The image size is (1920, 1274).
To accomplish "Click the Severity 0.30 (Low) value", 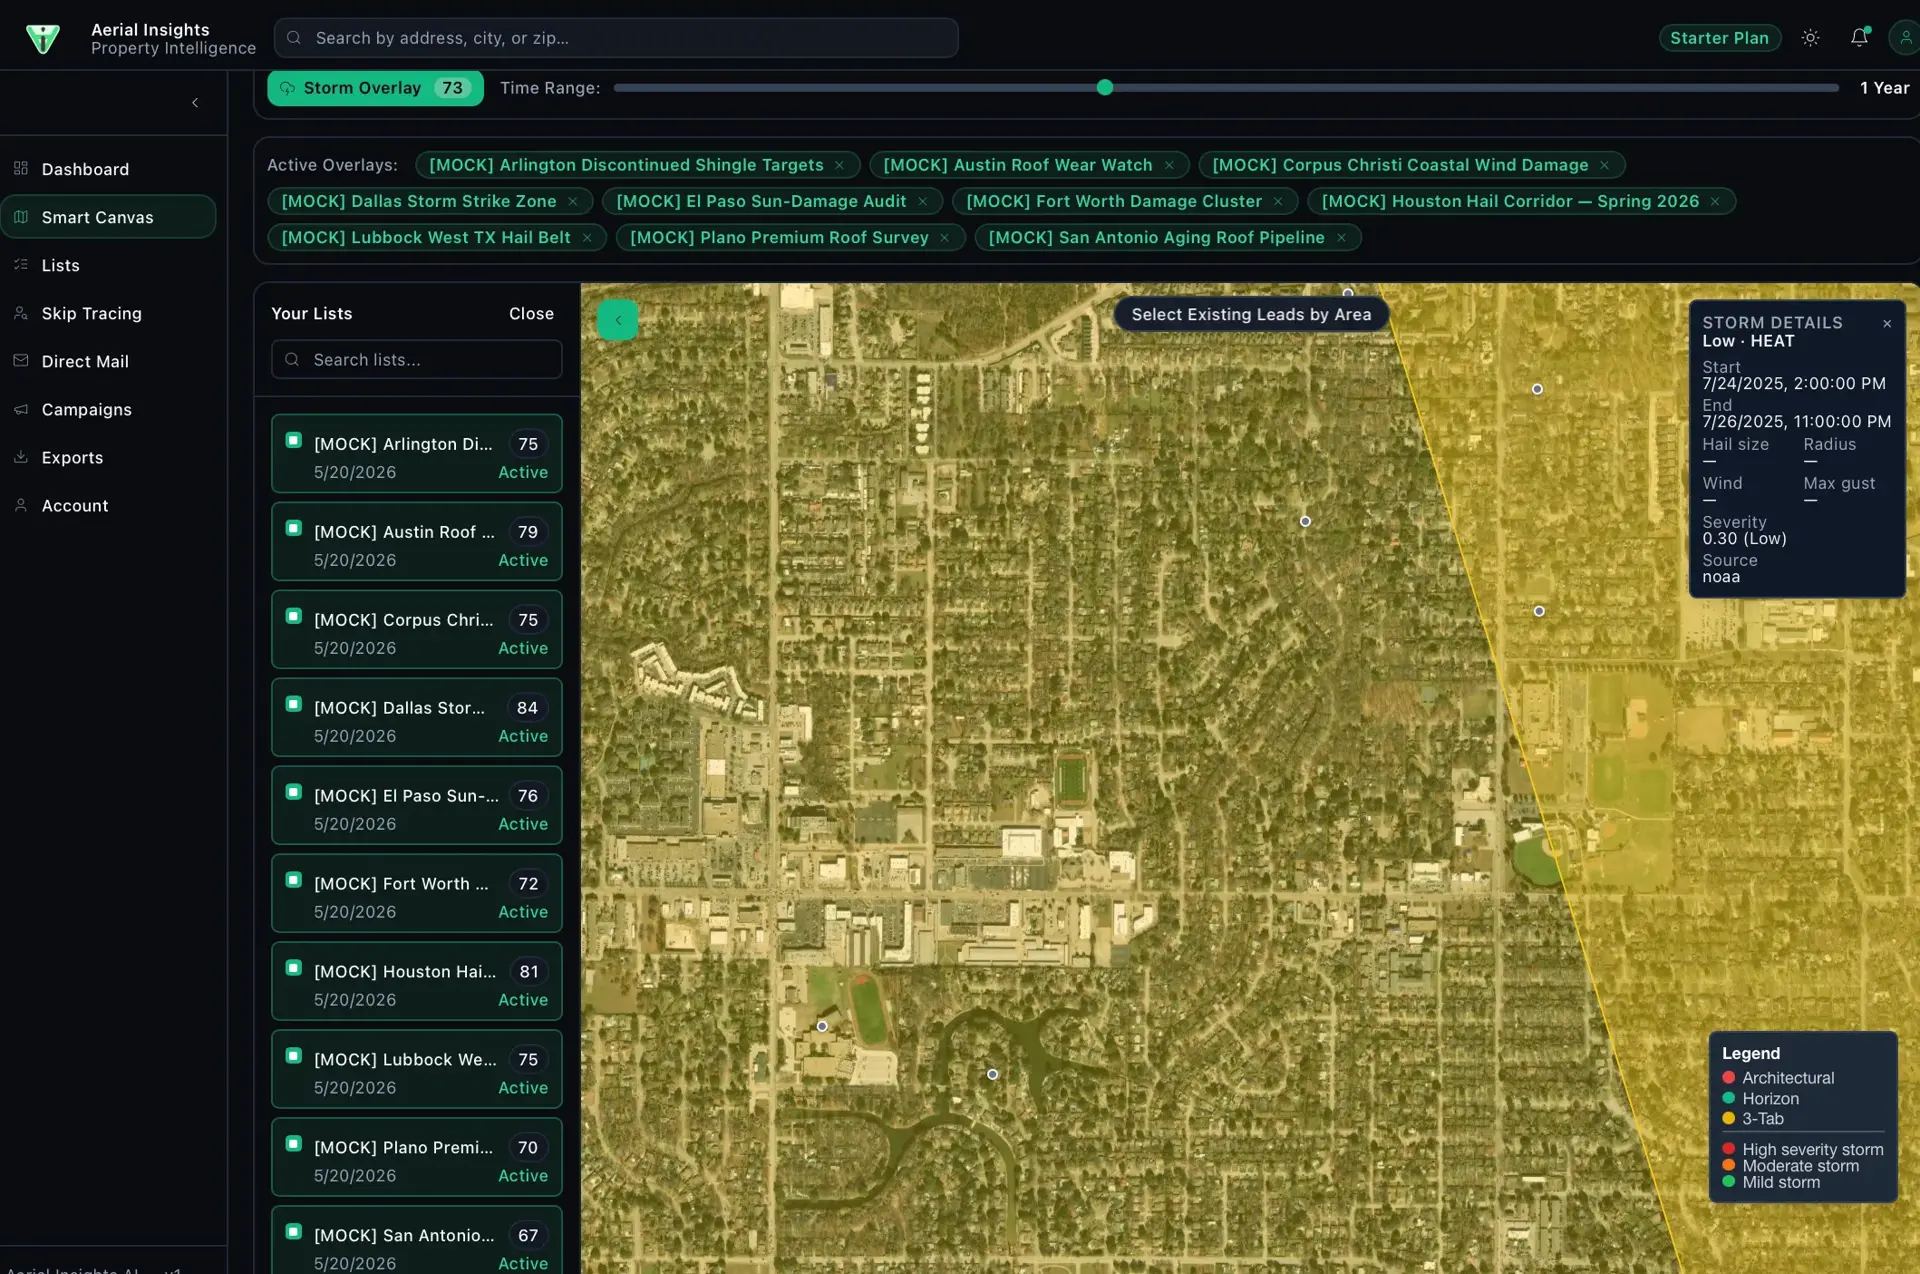I will (1744, 539).
